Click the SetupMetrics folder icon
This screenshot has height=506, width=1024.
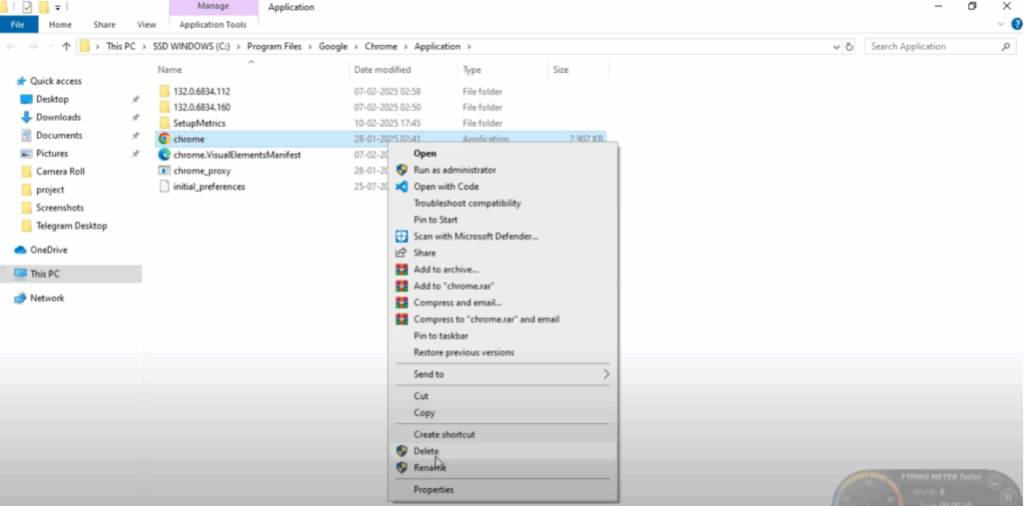(164, 123)
